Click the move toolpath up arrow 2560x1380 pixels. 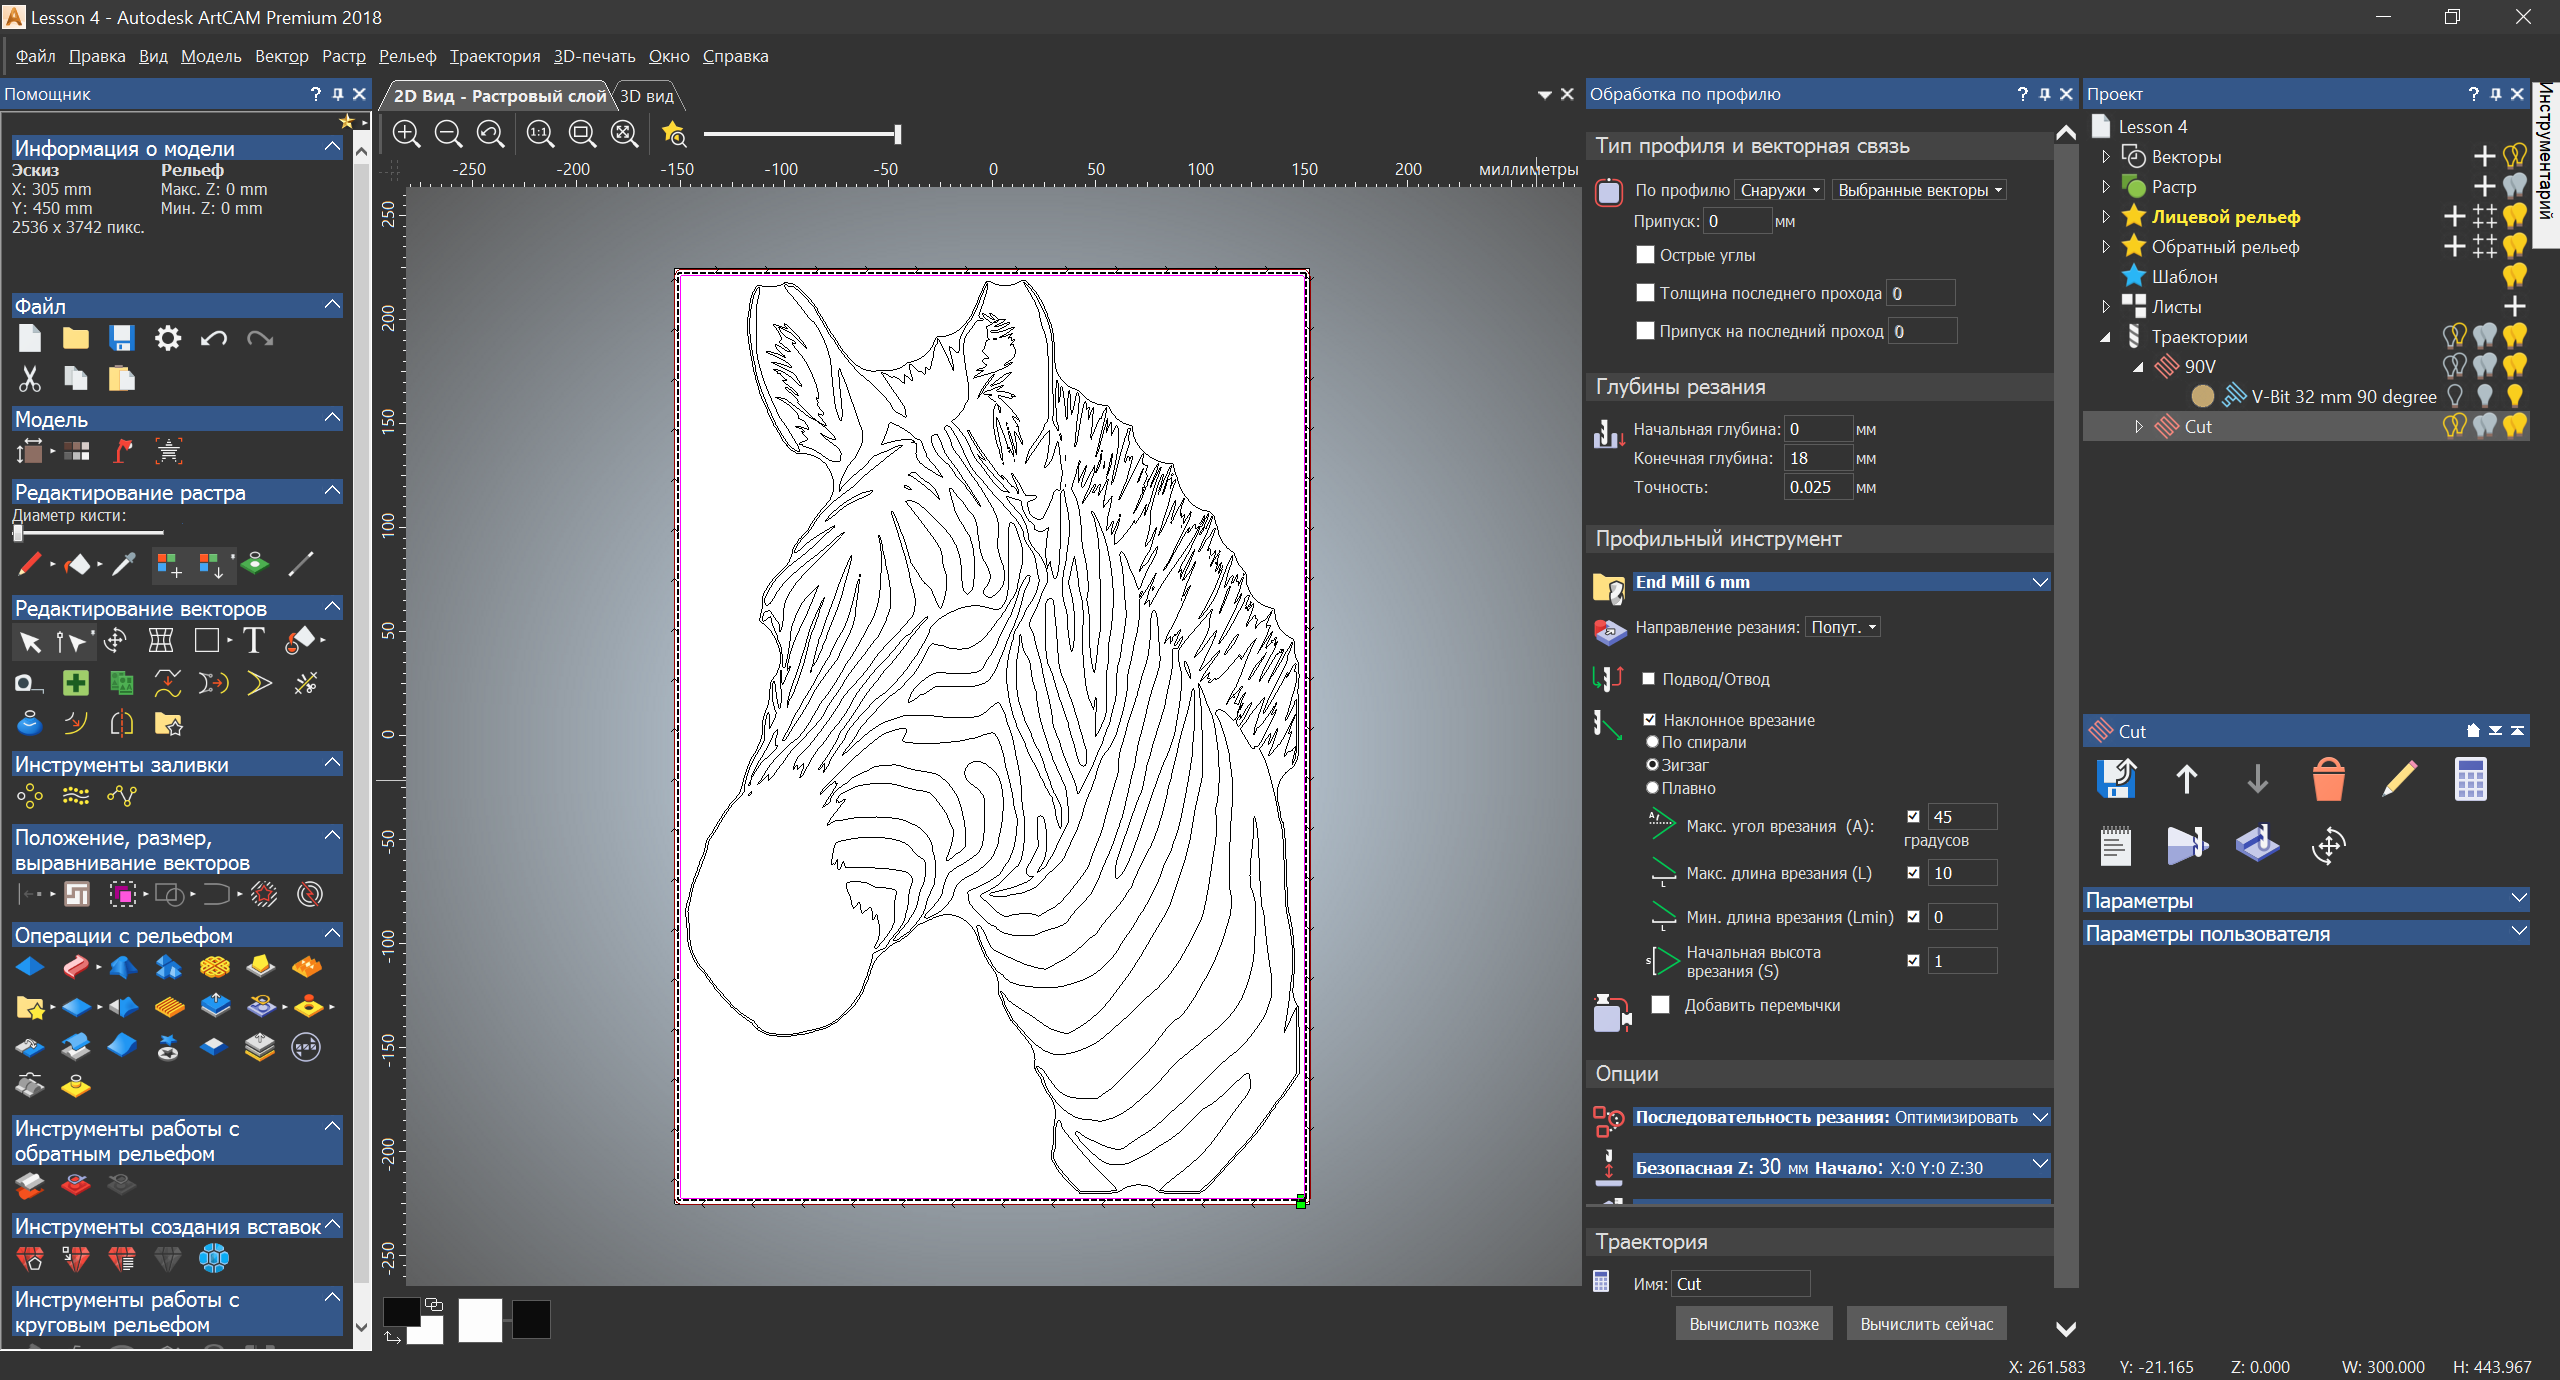[2186, 780]
